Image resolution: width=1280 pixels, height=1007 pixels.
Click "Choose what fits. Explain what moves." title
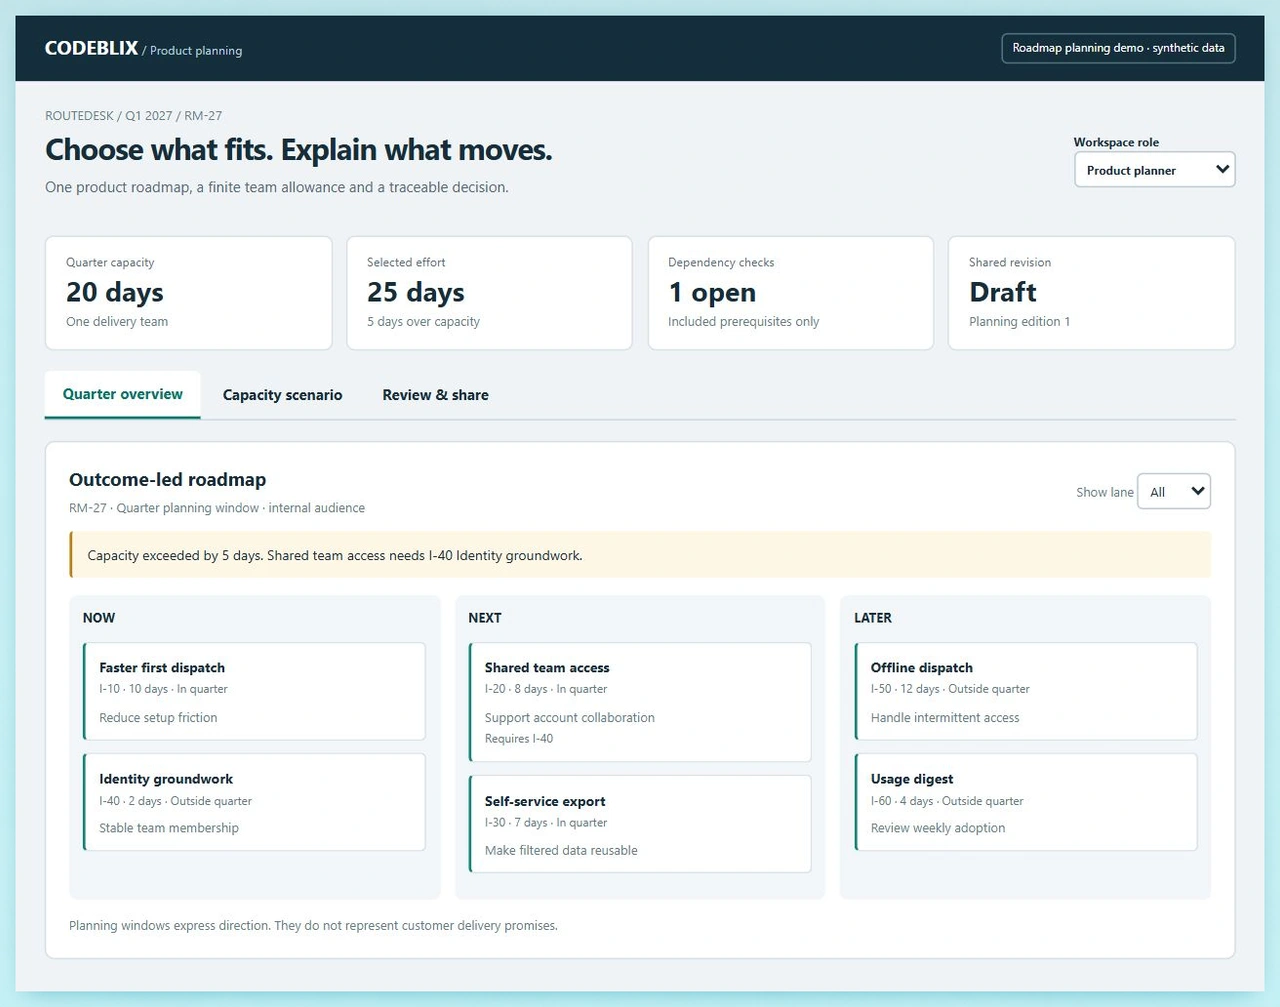299,150
